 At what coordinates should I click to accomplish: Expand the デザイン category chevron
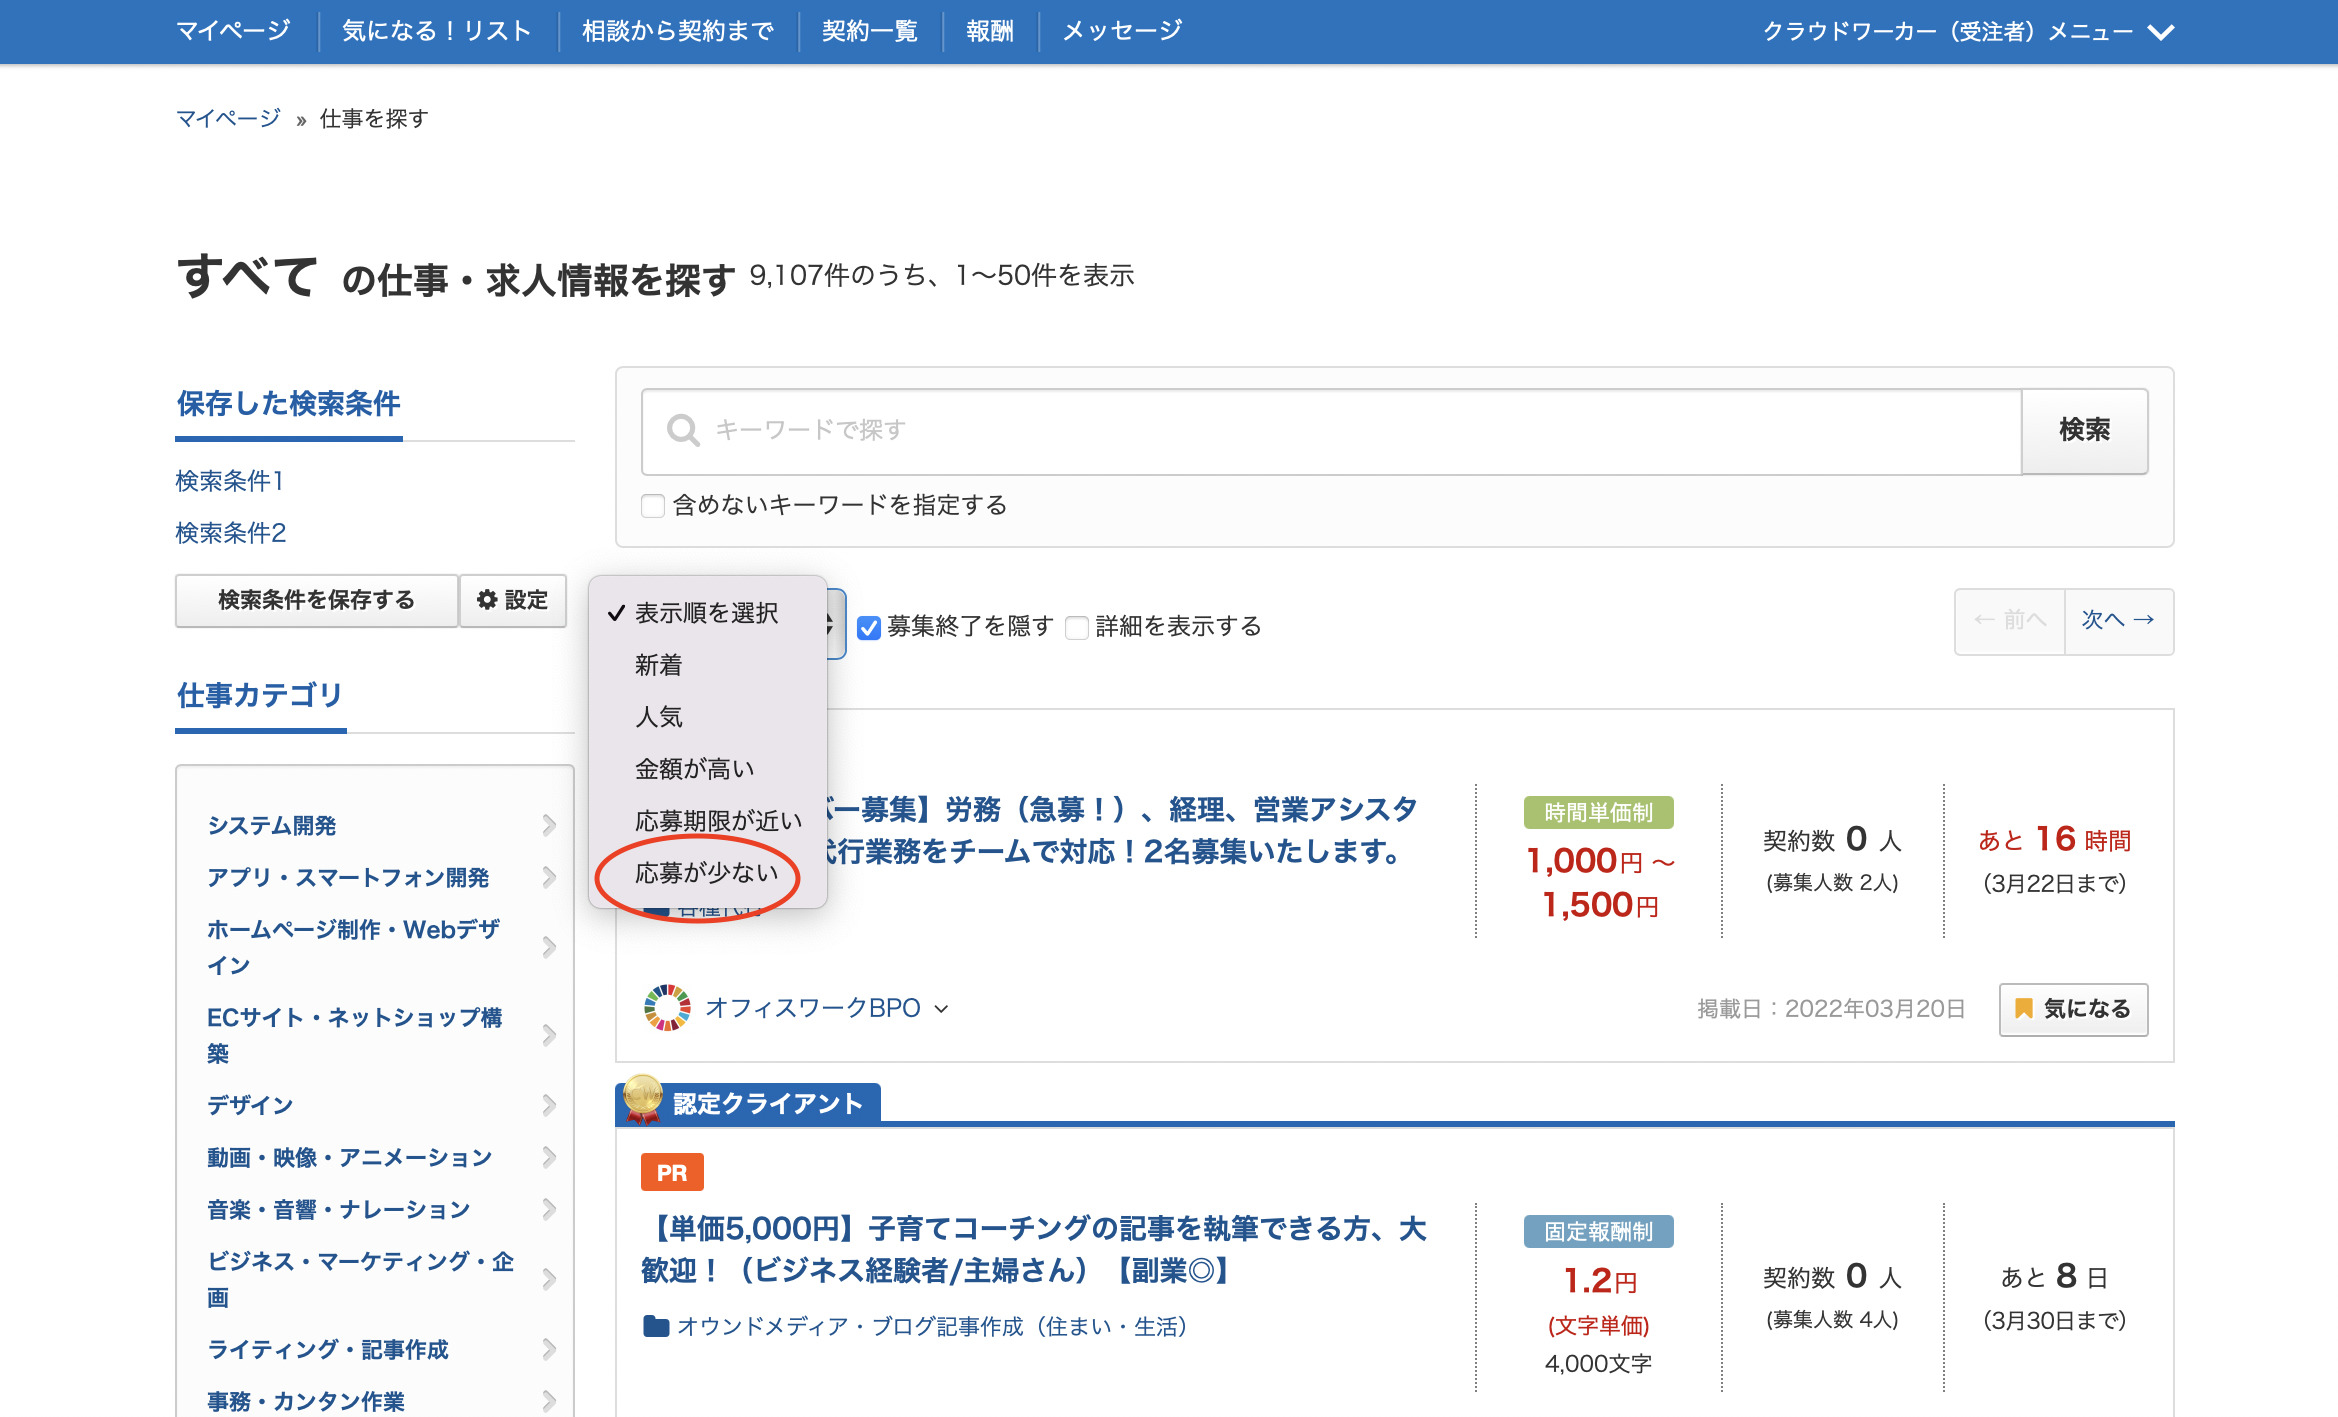(x=549, y=1105)
